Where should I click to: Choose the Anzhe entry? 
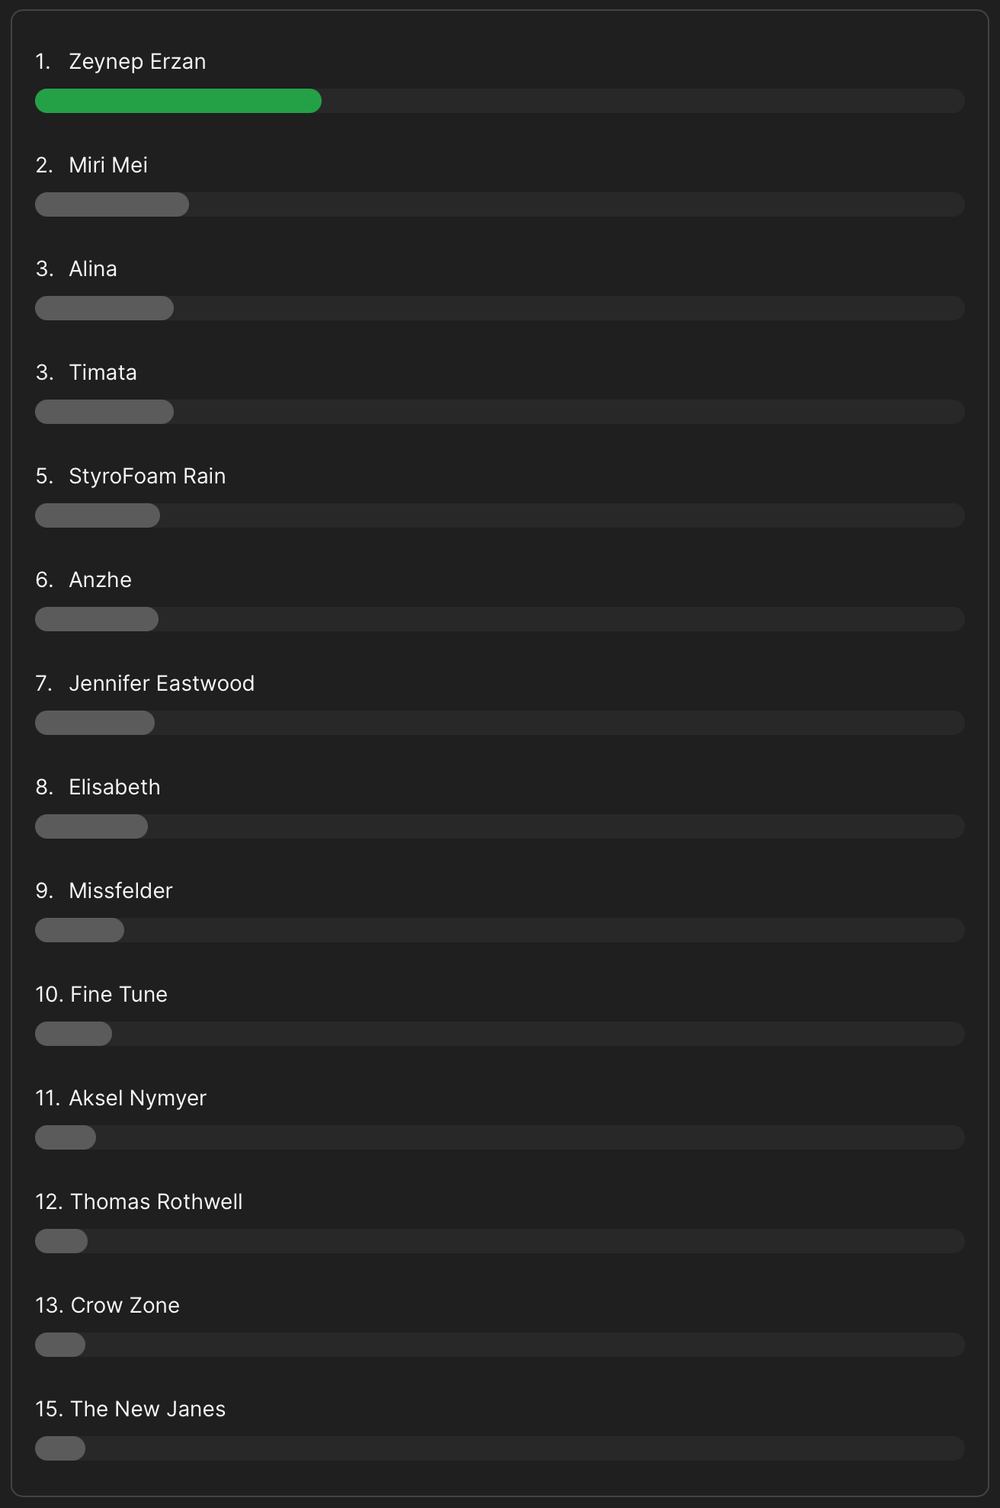[x=100, y=580]
